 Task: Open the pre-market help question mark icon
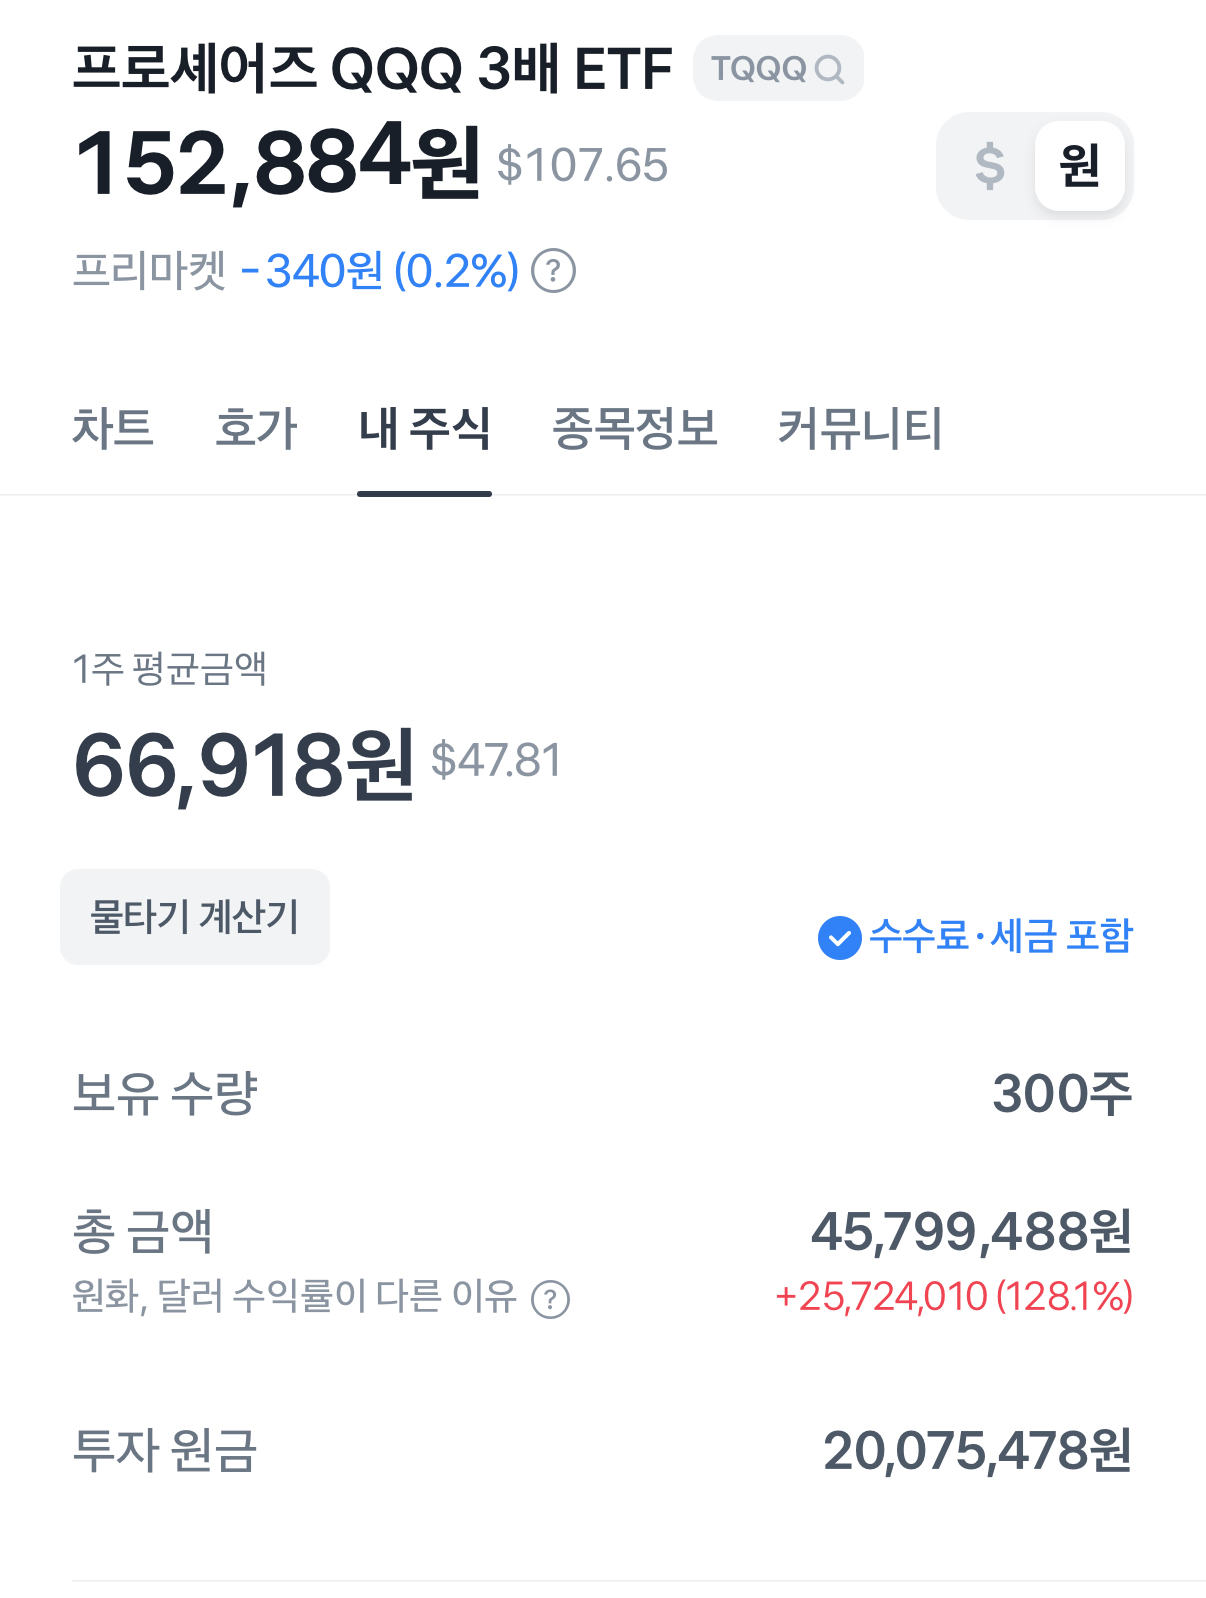coord(553,271)
